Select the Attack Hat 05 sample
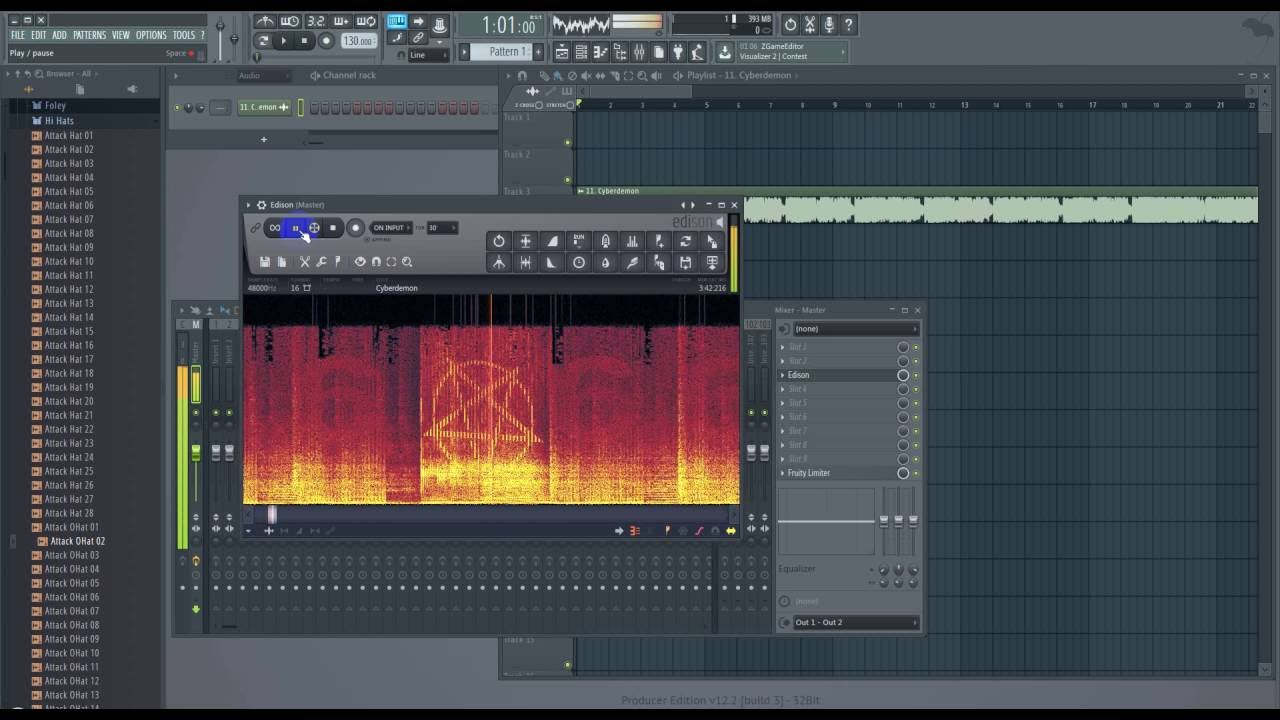This screenshot has height=720, width=1280. pyautogui.click(x=69, y=191)
